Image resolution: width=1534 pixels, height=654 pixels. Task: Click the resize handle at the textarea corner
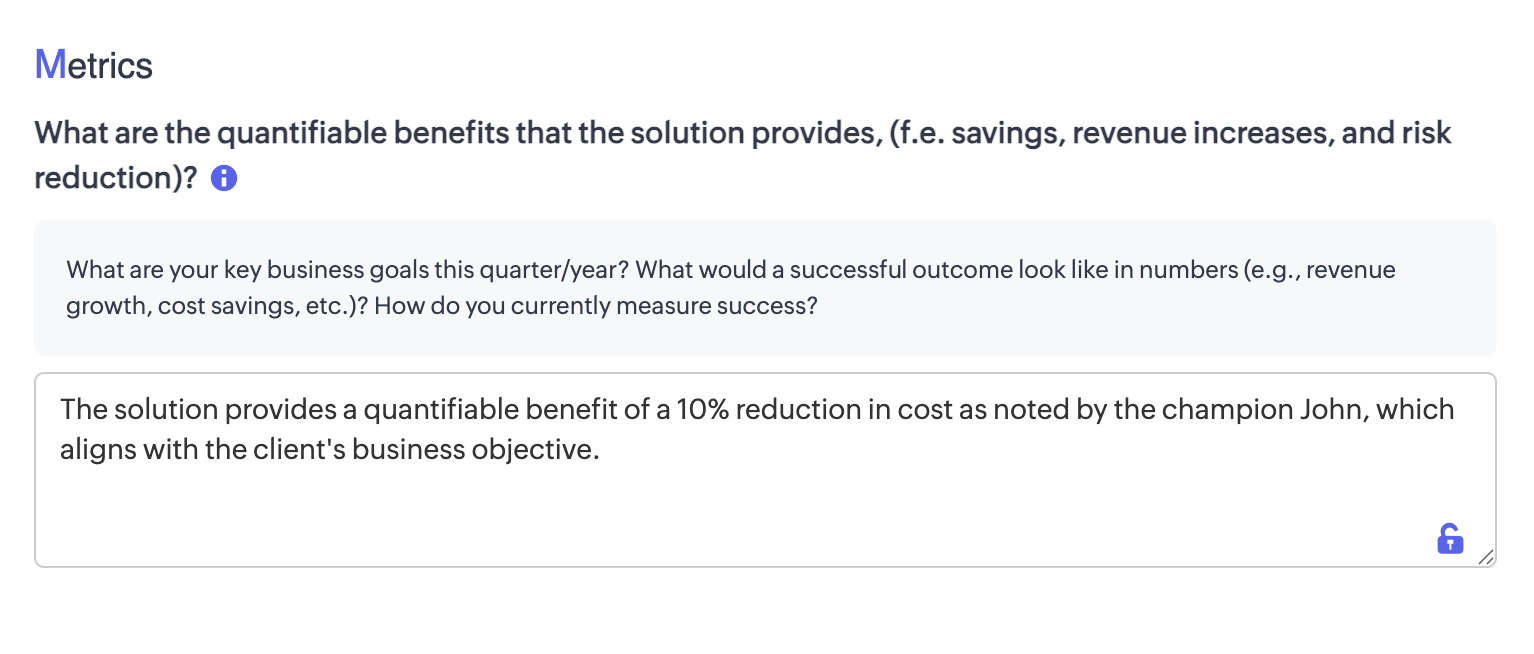coord(1485,557)
